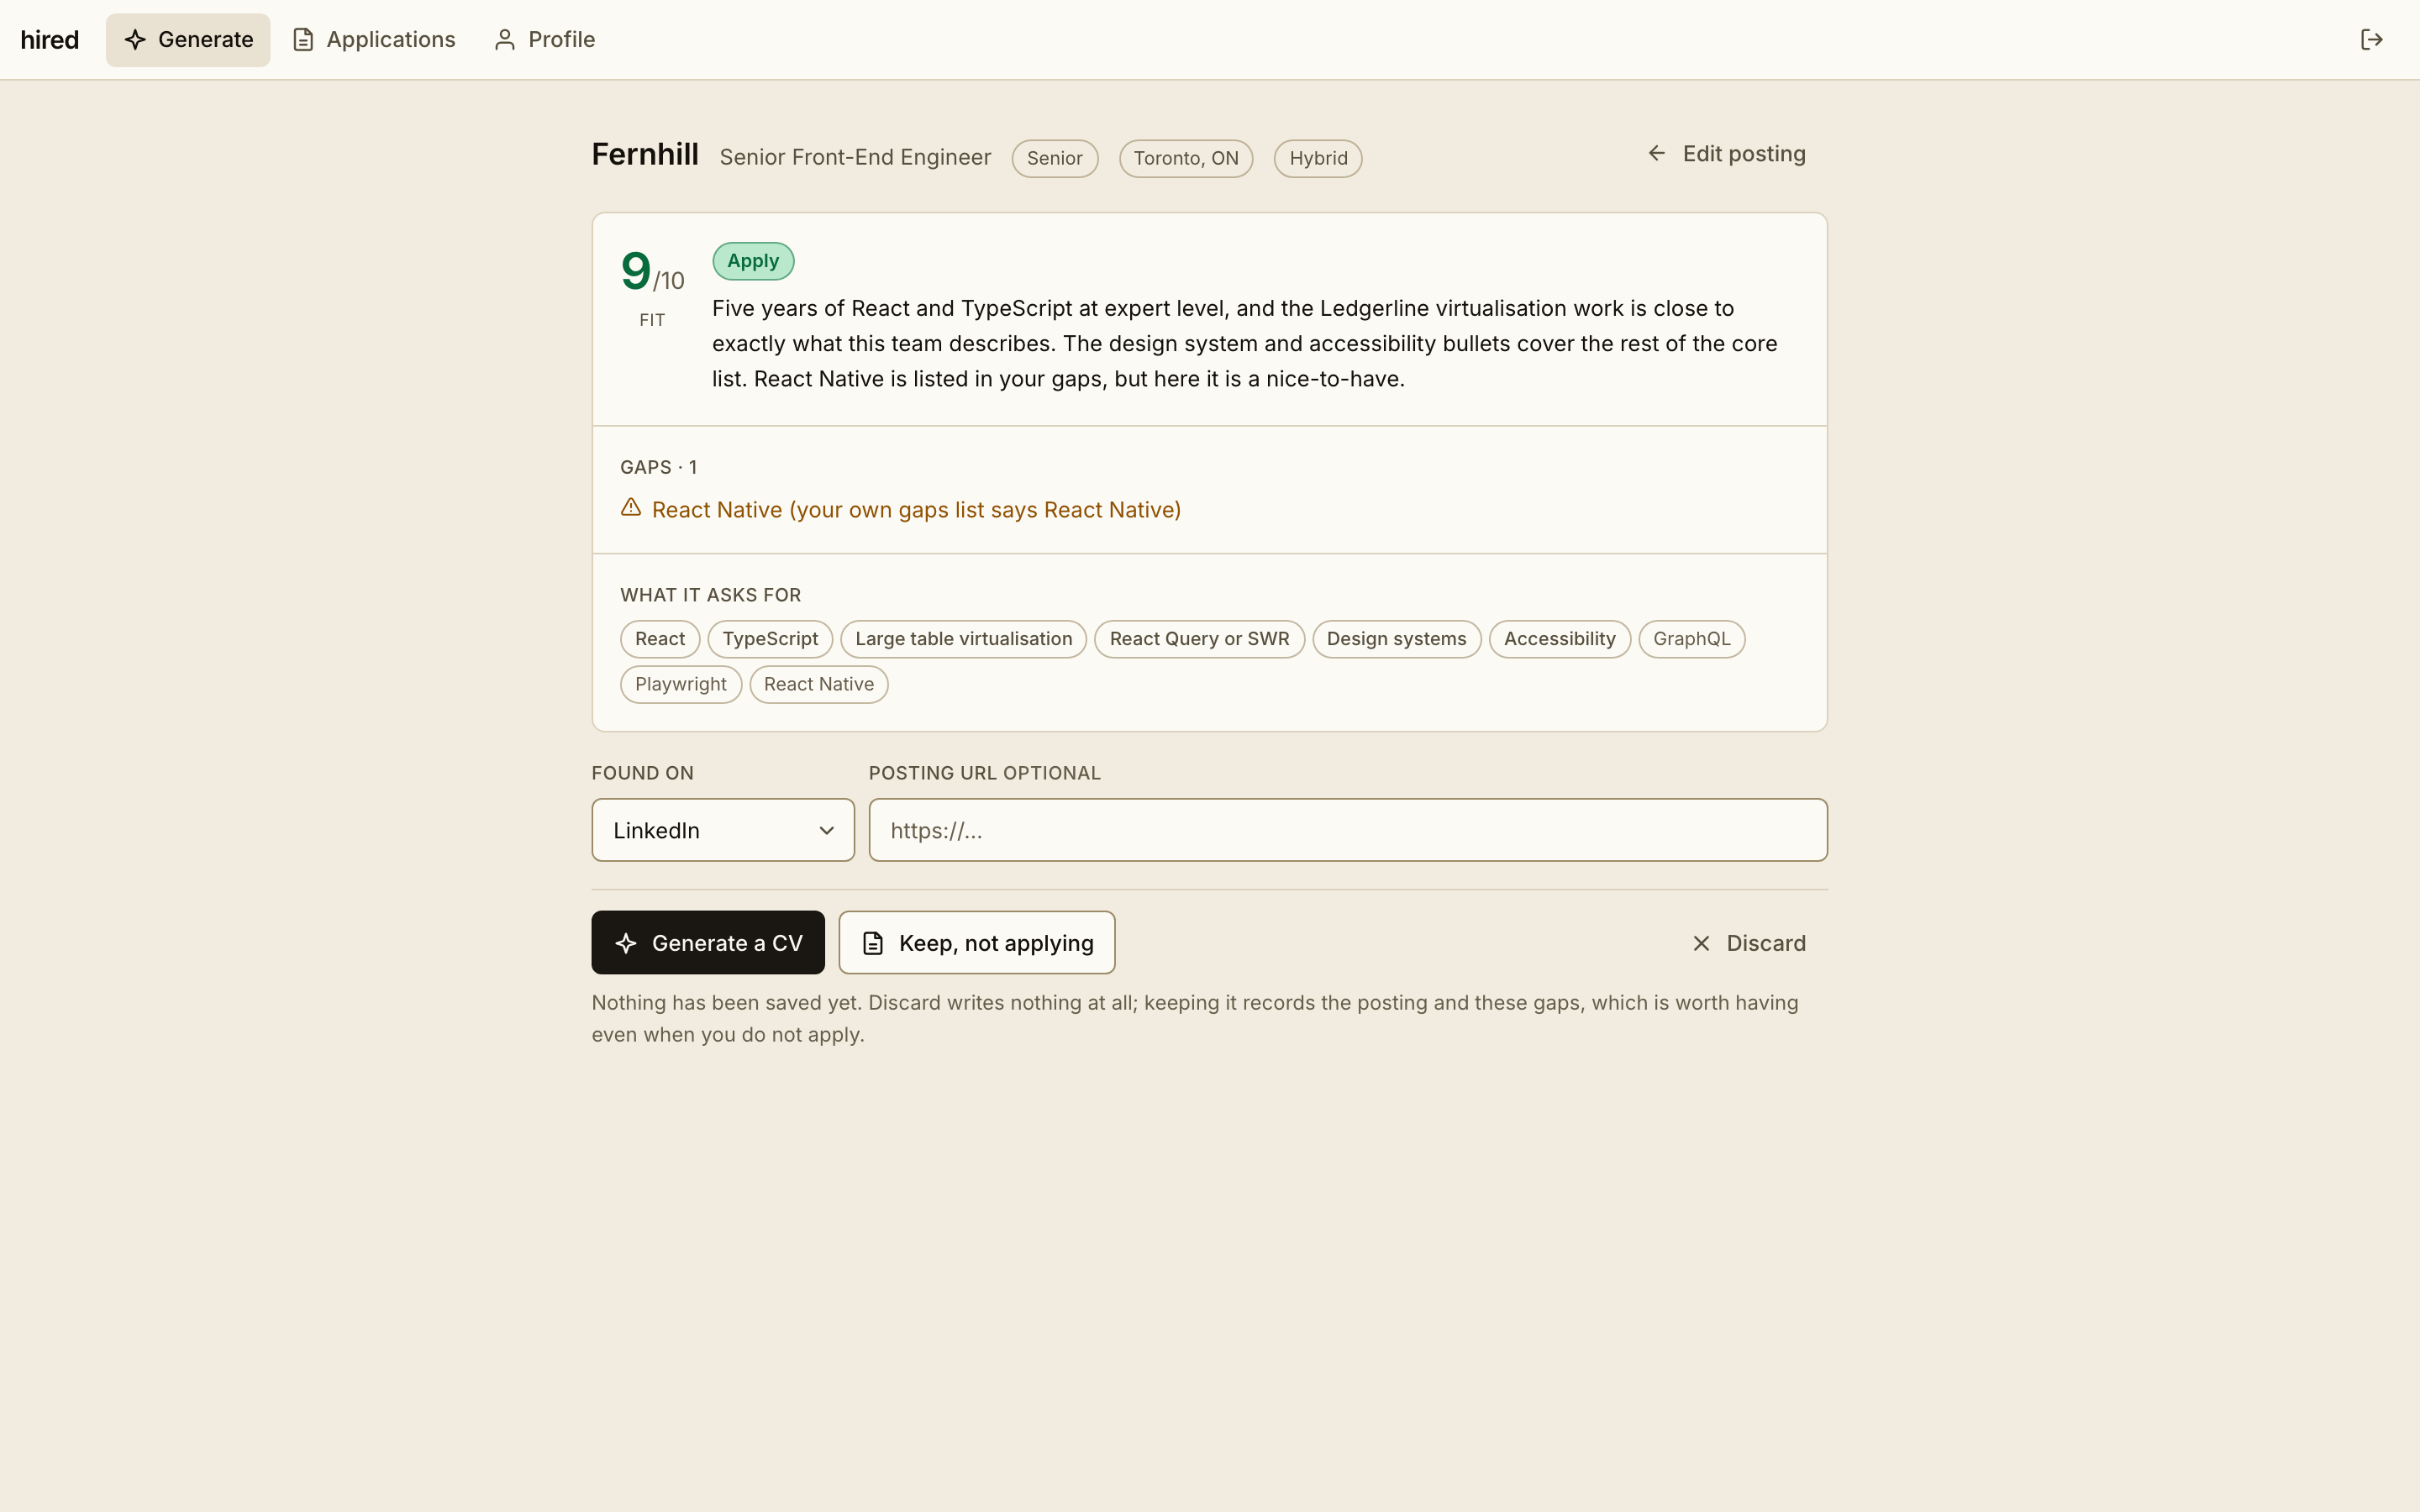
Task: Discard this posting
Action: (1749, 943)
